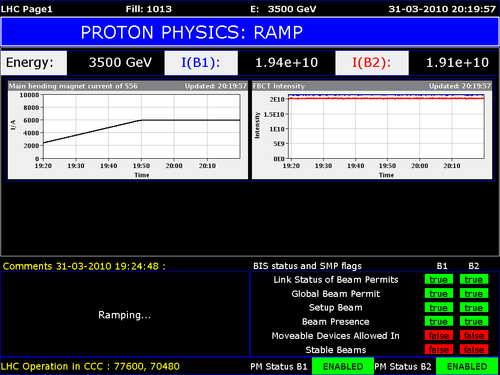Click B2 true flag for Link Status

474,279
